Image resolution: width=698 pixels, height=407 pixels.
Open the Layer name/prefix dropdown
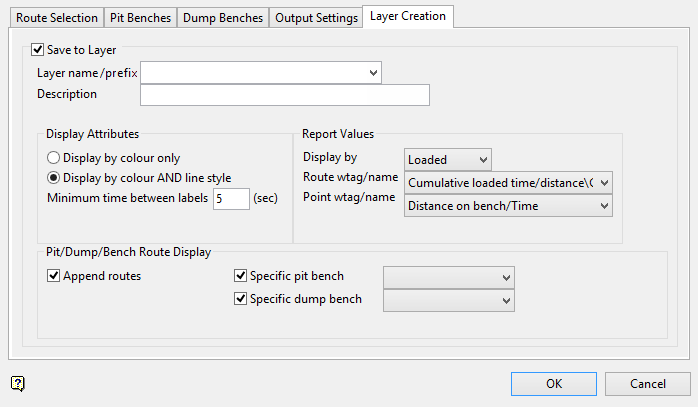point(373,72)
